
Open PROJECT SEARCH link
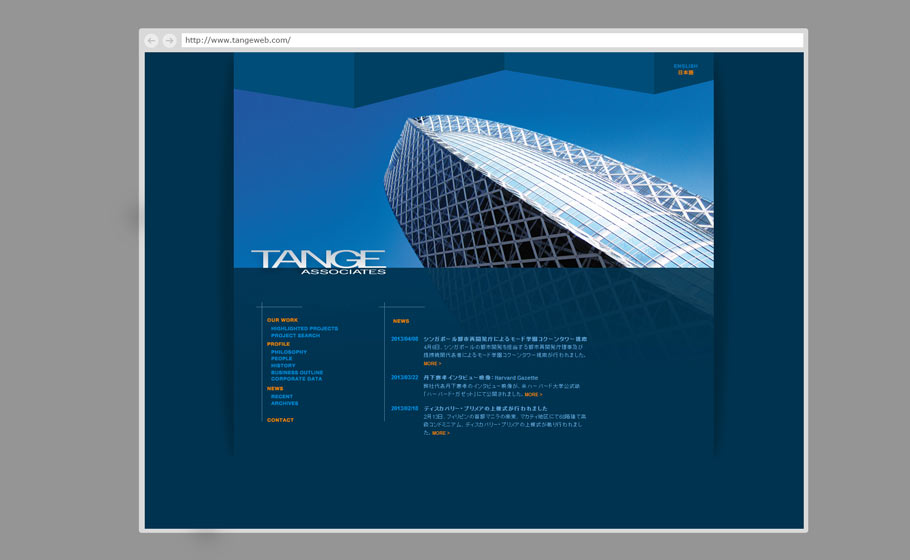point(295,335)
